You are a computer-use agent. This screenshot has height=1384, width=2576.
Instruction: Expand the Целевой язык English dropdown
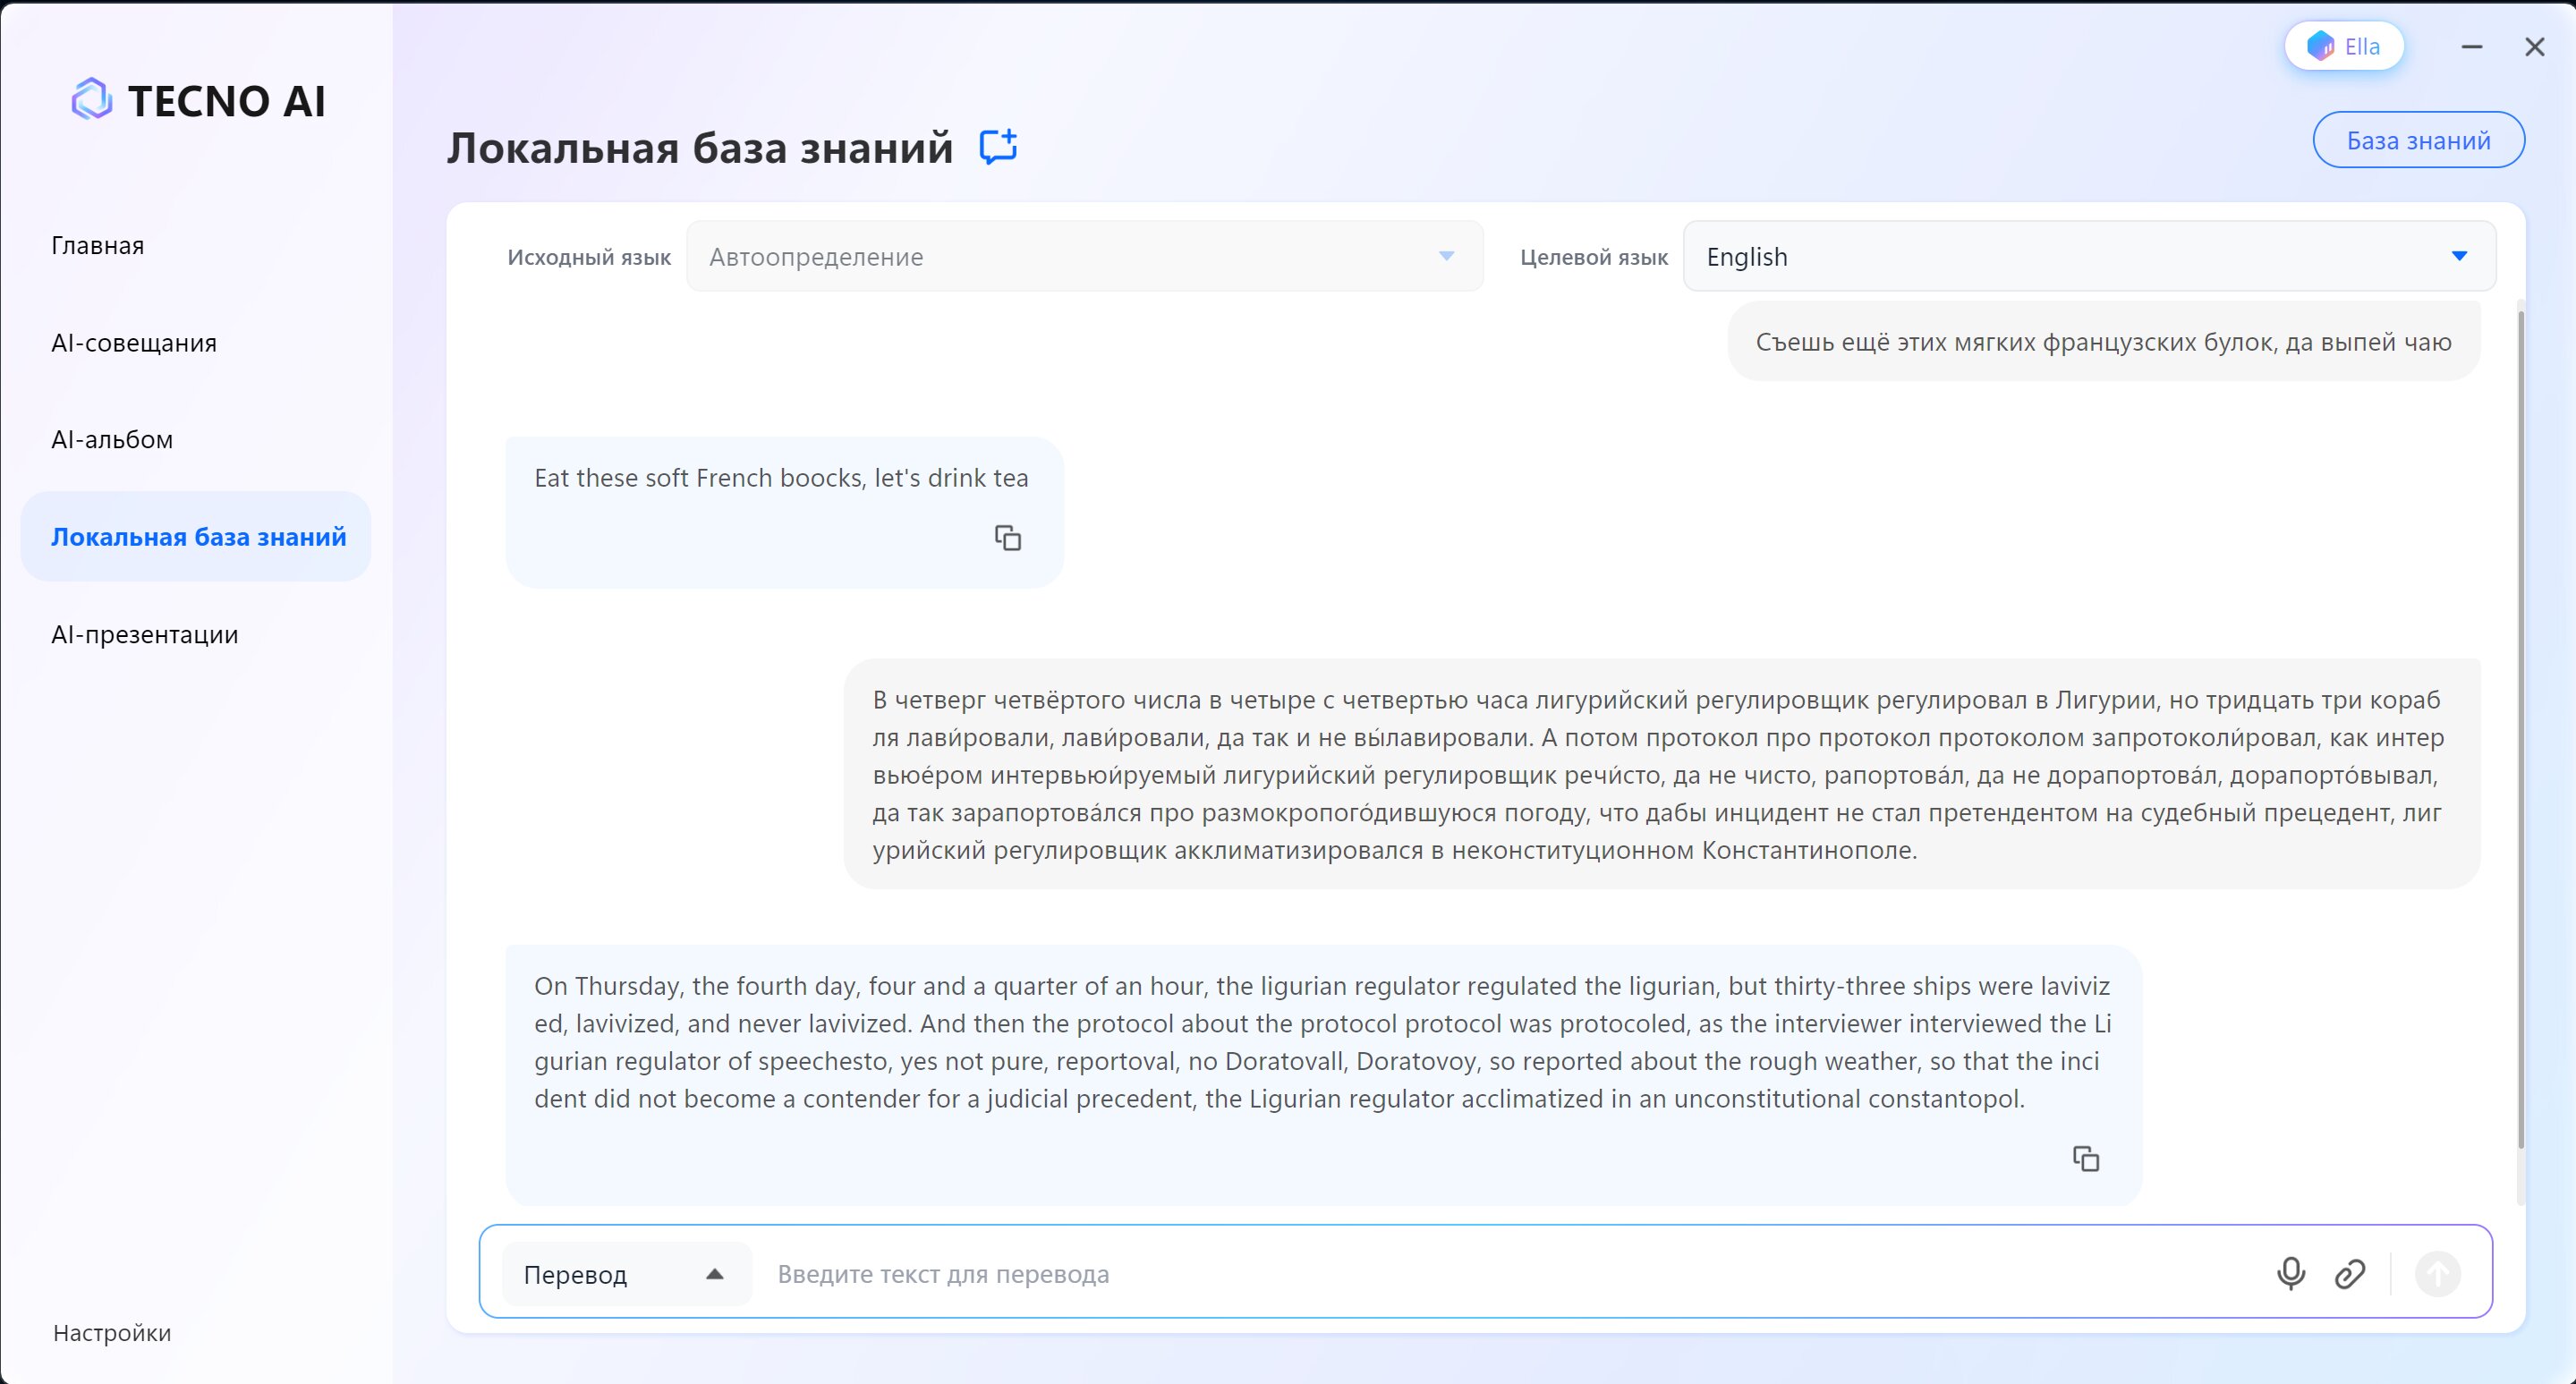pos(2088,256)
